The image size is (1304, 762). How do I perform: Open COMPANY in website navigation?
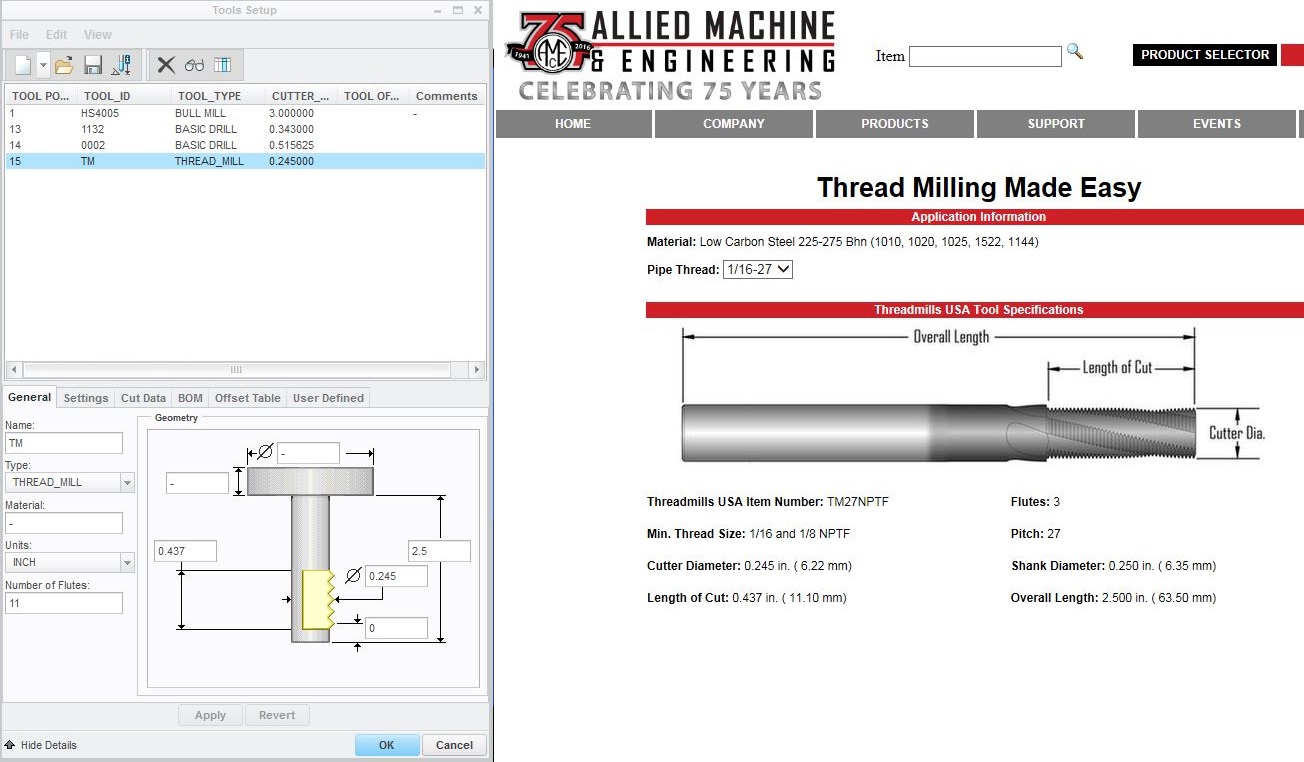(734, 124)
